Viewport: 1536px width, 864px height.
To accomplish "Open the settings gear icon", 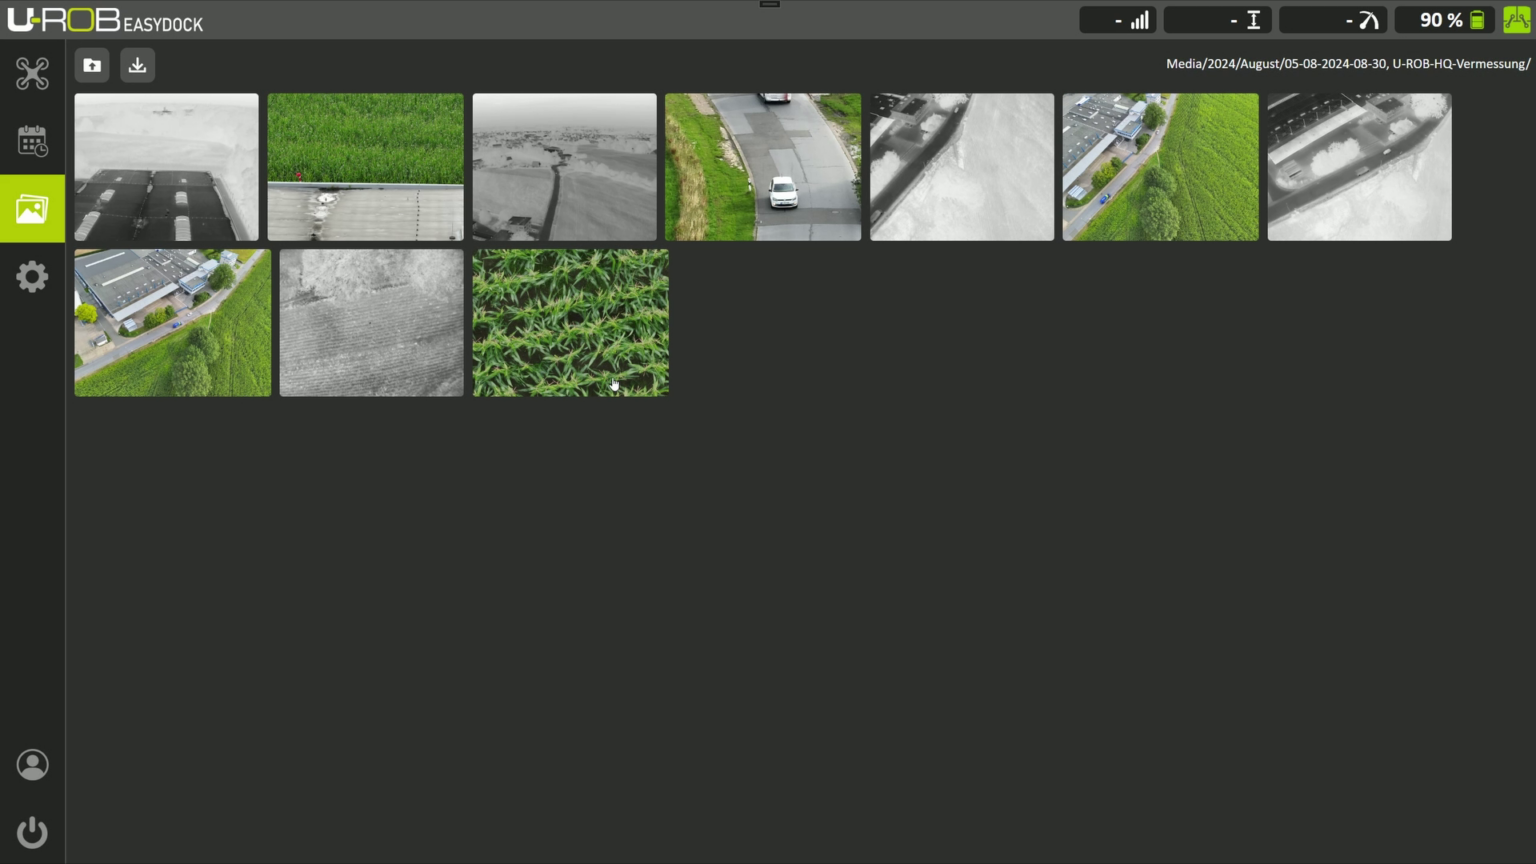I will tap(32, 276).
